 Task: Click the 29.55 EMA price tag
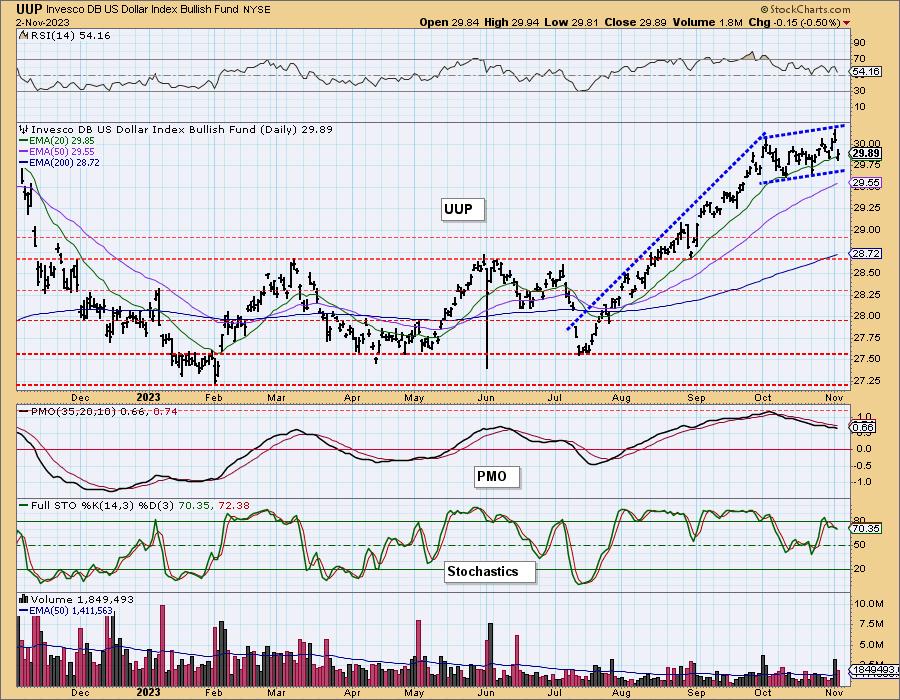pyautogui.click(x=867, y=183)
